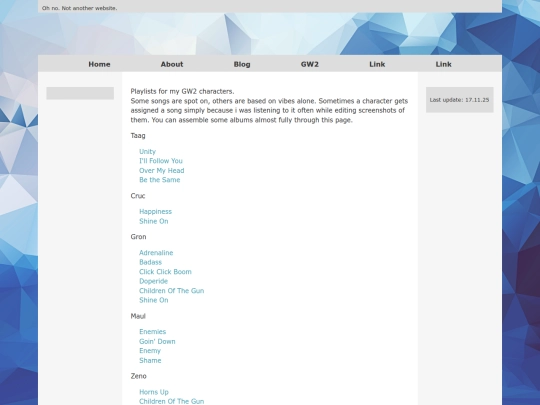Select the 'Gron' character heading
This screenshot has width=540, height=405.
(x=138, y=237)
